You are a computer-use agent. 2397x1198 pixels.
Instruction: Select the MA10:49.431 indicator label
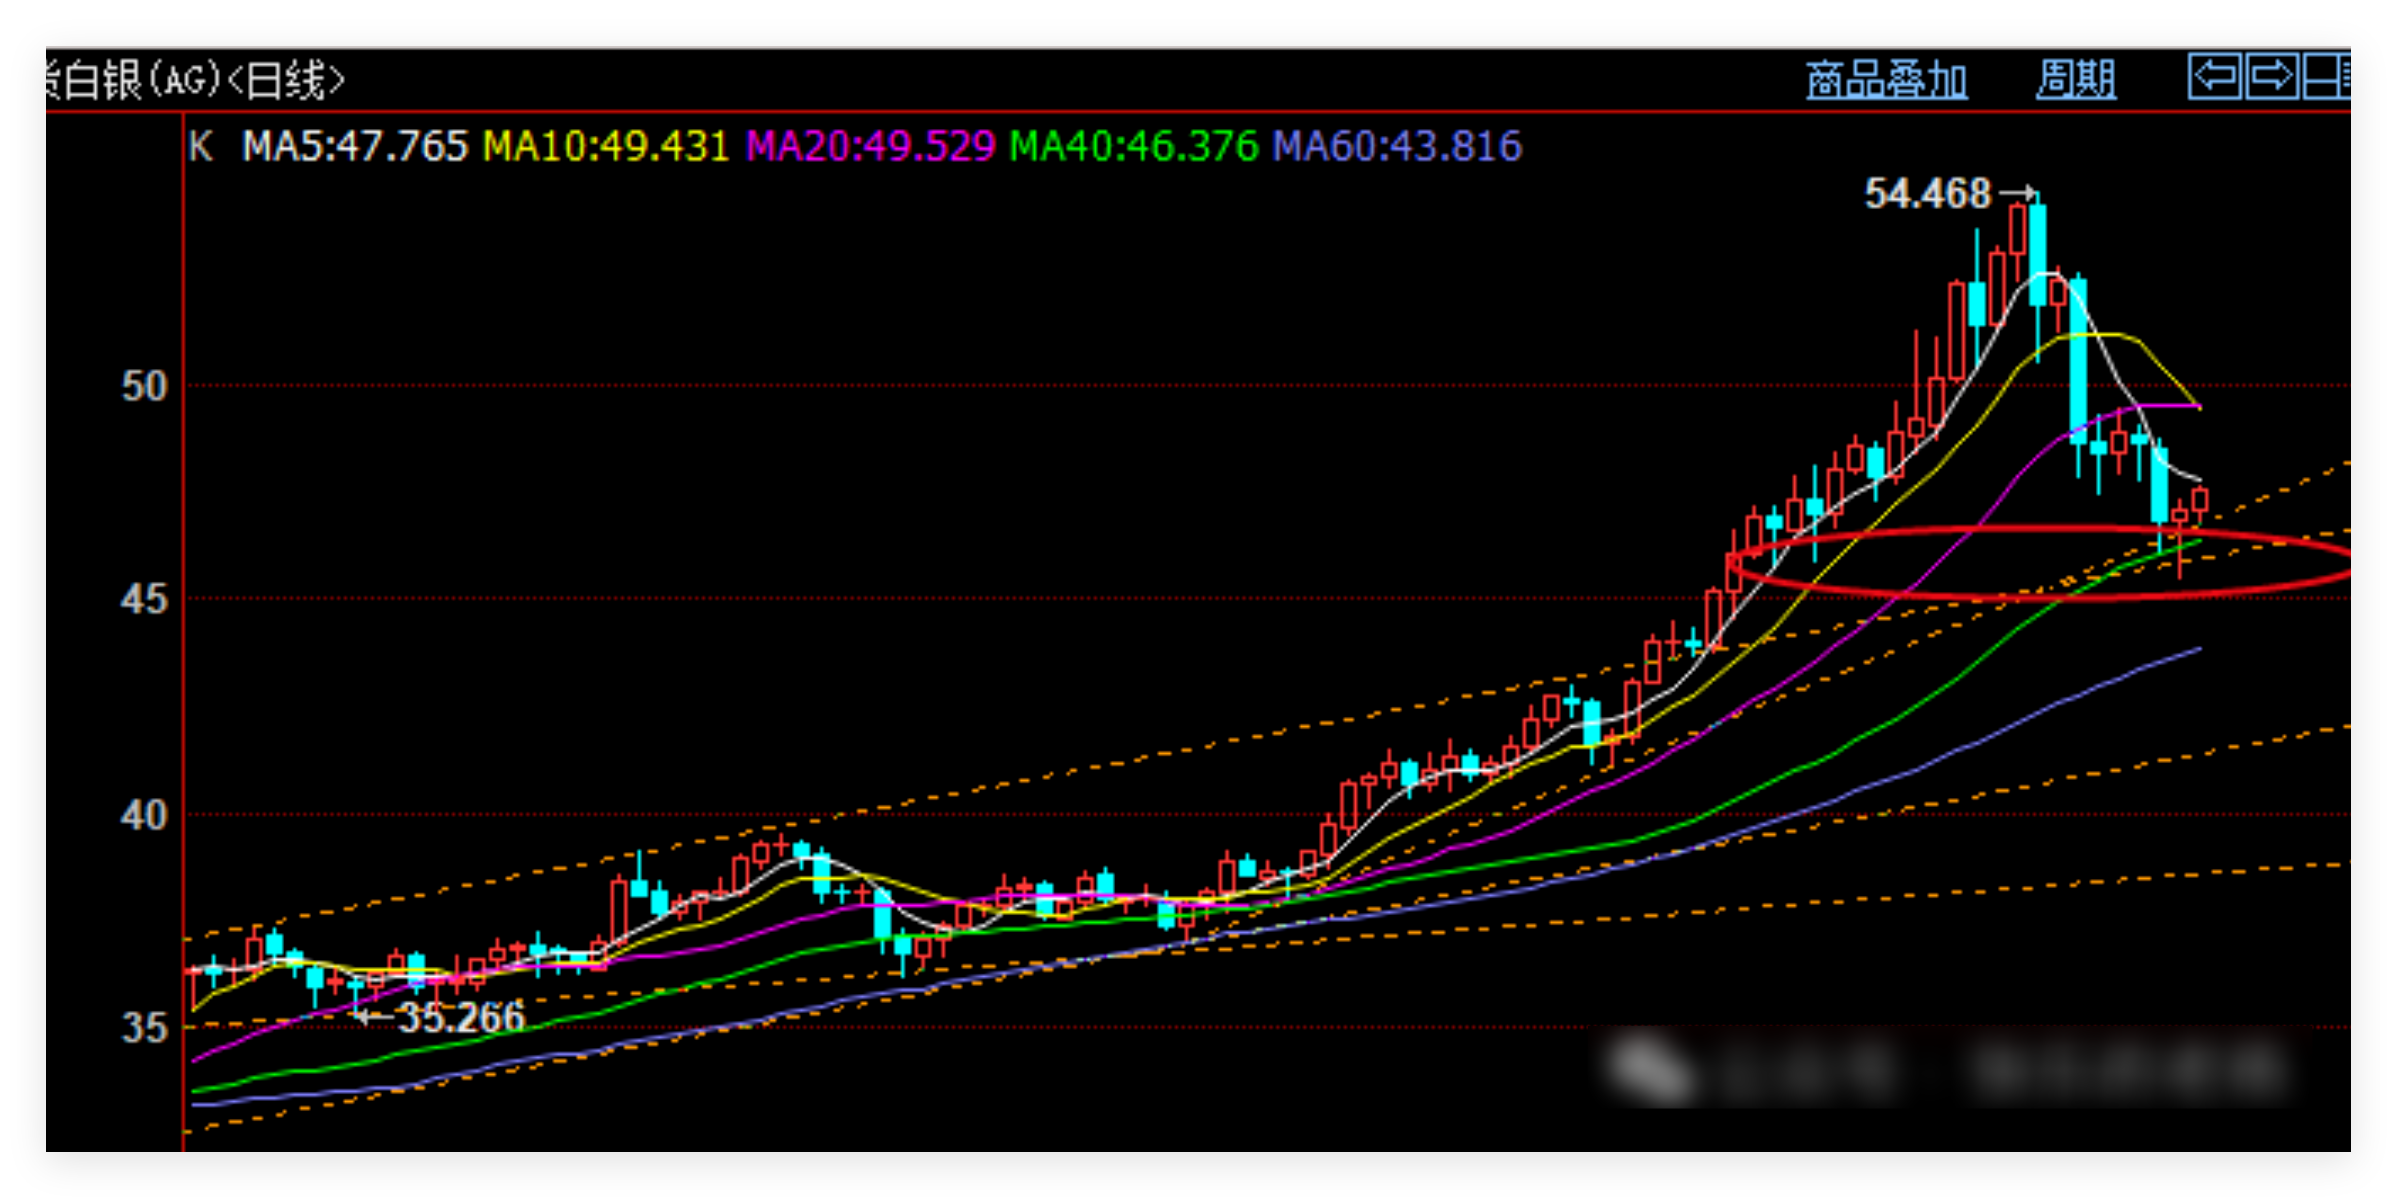606,147
